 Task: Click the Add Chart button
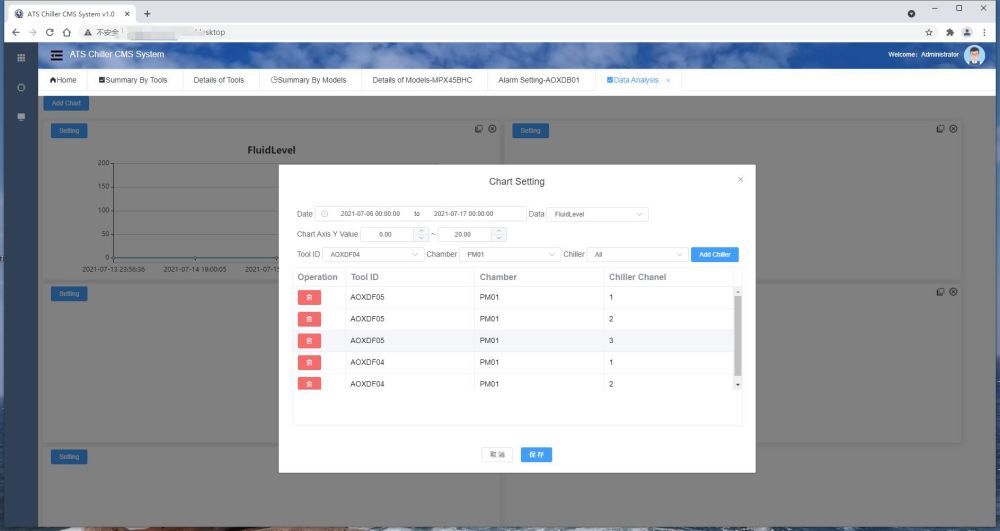66,103
